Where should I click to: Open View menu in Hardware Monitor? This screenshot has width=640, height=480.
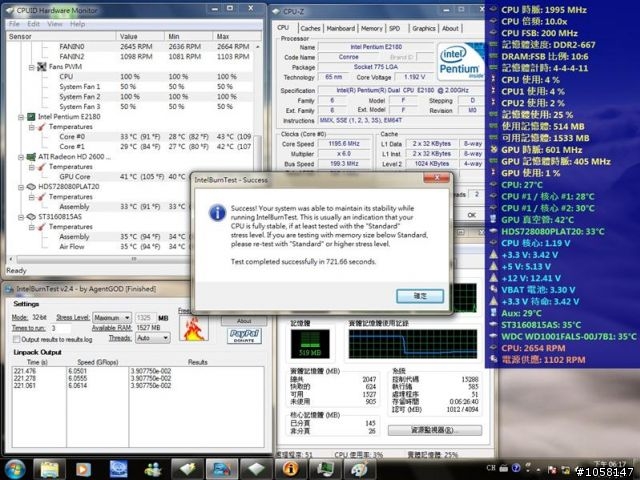pos(55,24)
